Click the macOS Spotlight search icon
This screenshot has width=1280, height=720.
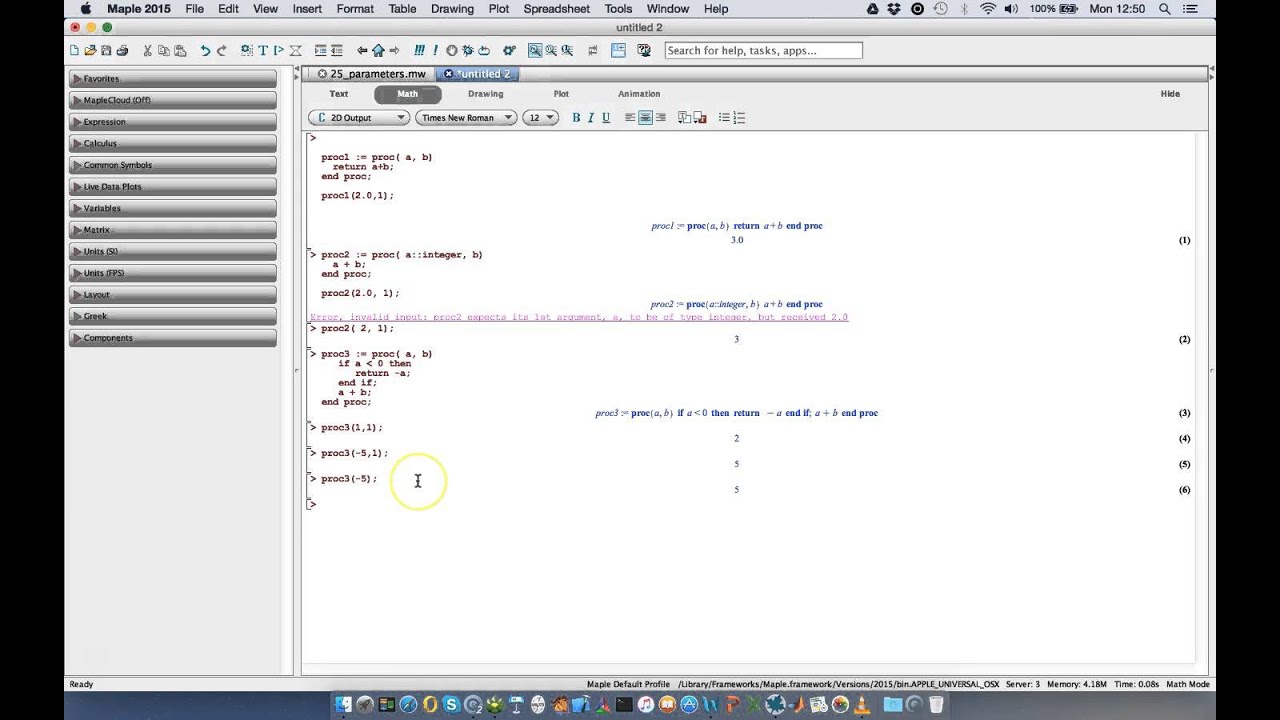(x=1165, y=9)
